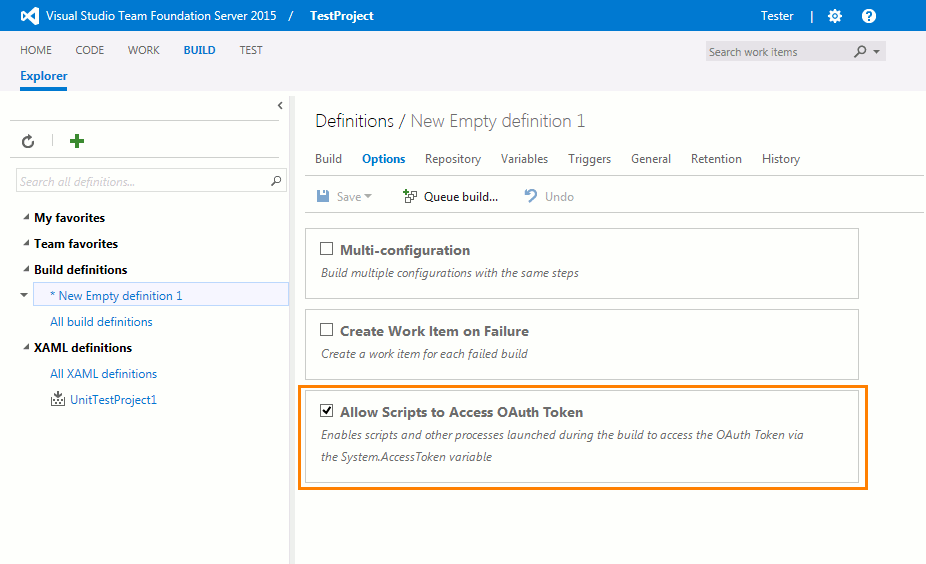Screen dimensions: 926x564
Task: Go to the CODE hub menu
Action: [x=90, y=50]
